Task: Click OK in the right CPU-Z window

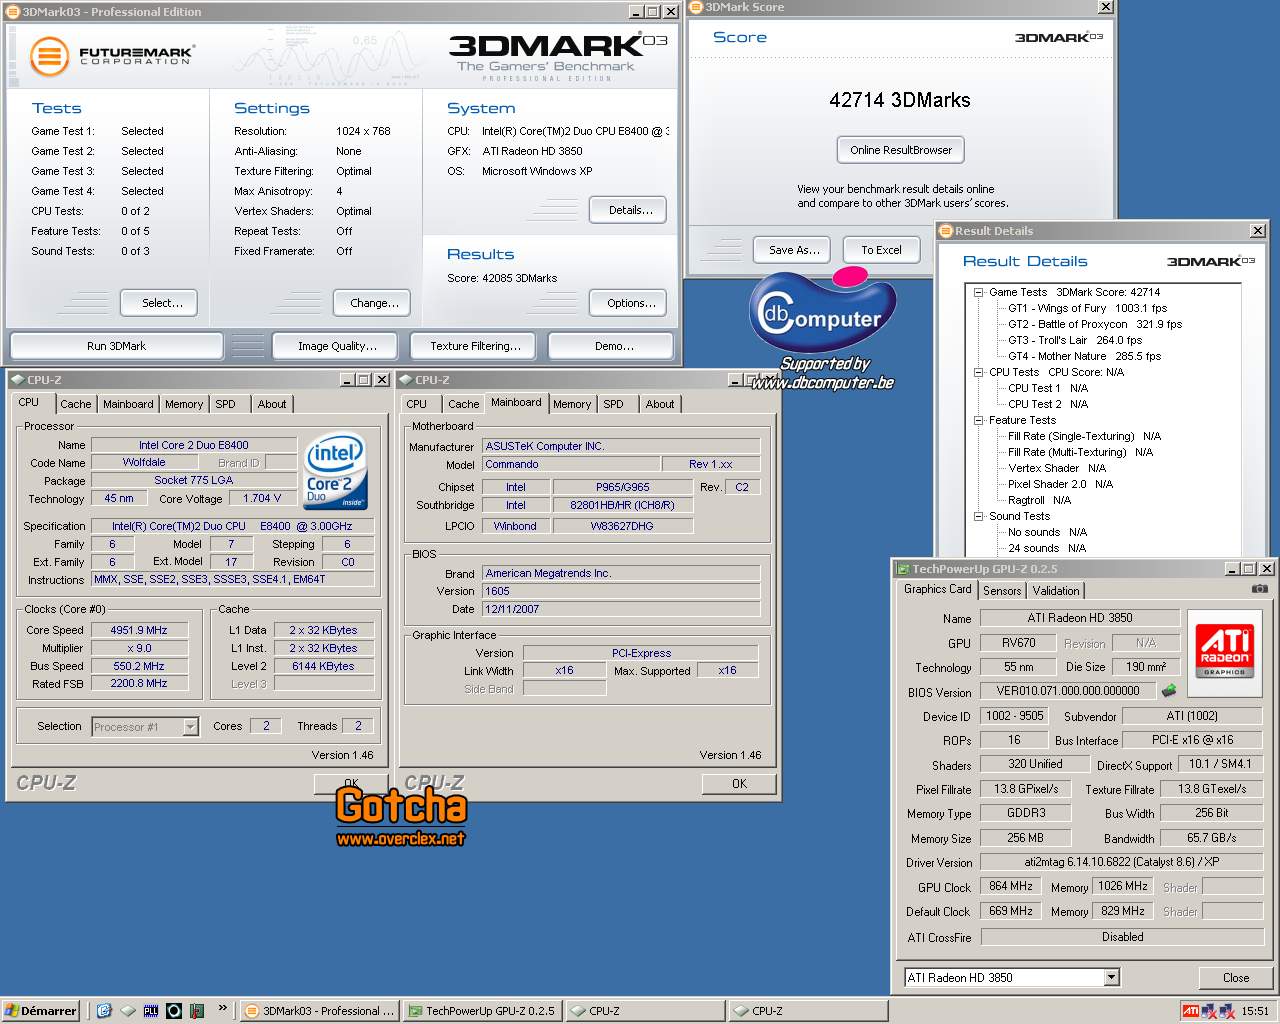Action: (739, 784)
